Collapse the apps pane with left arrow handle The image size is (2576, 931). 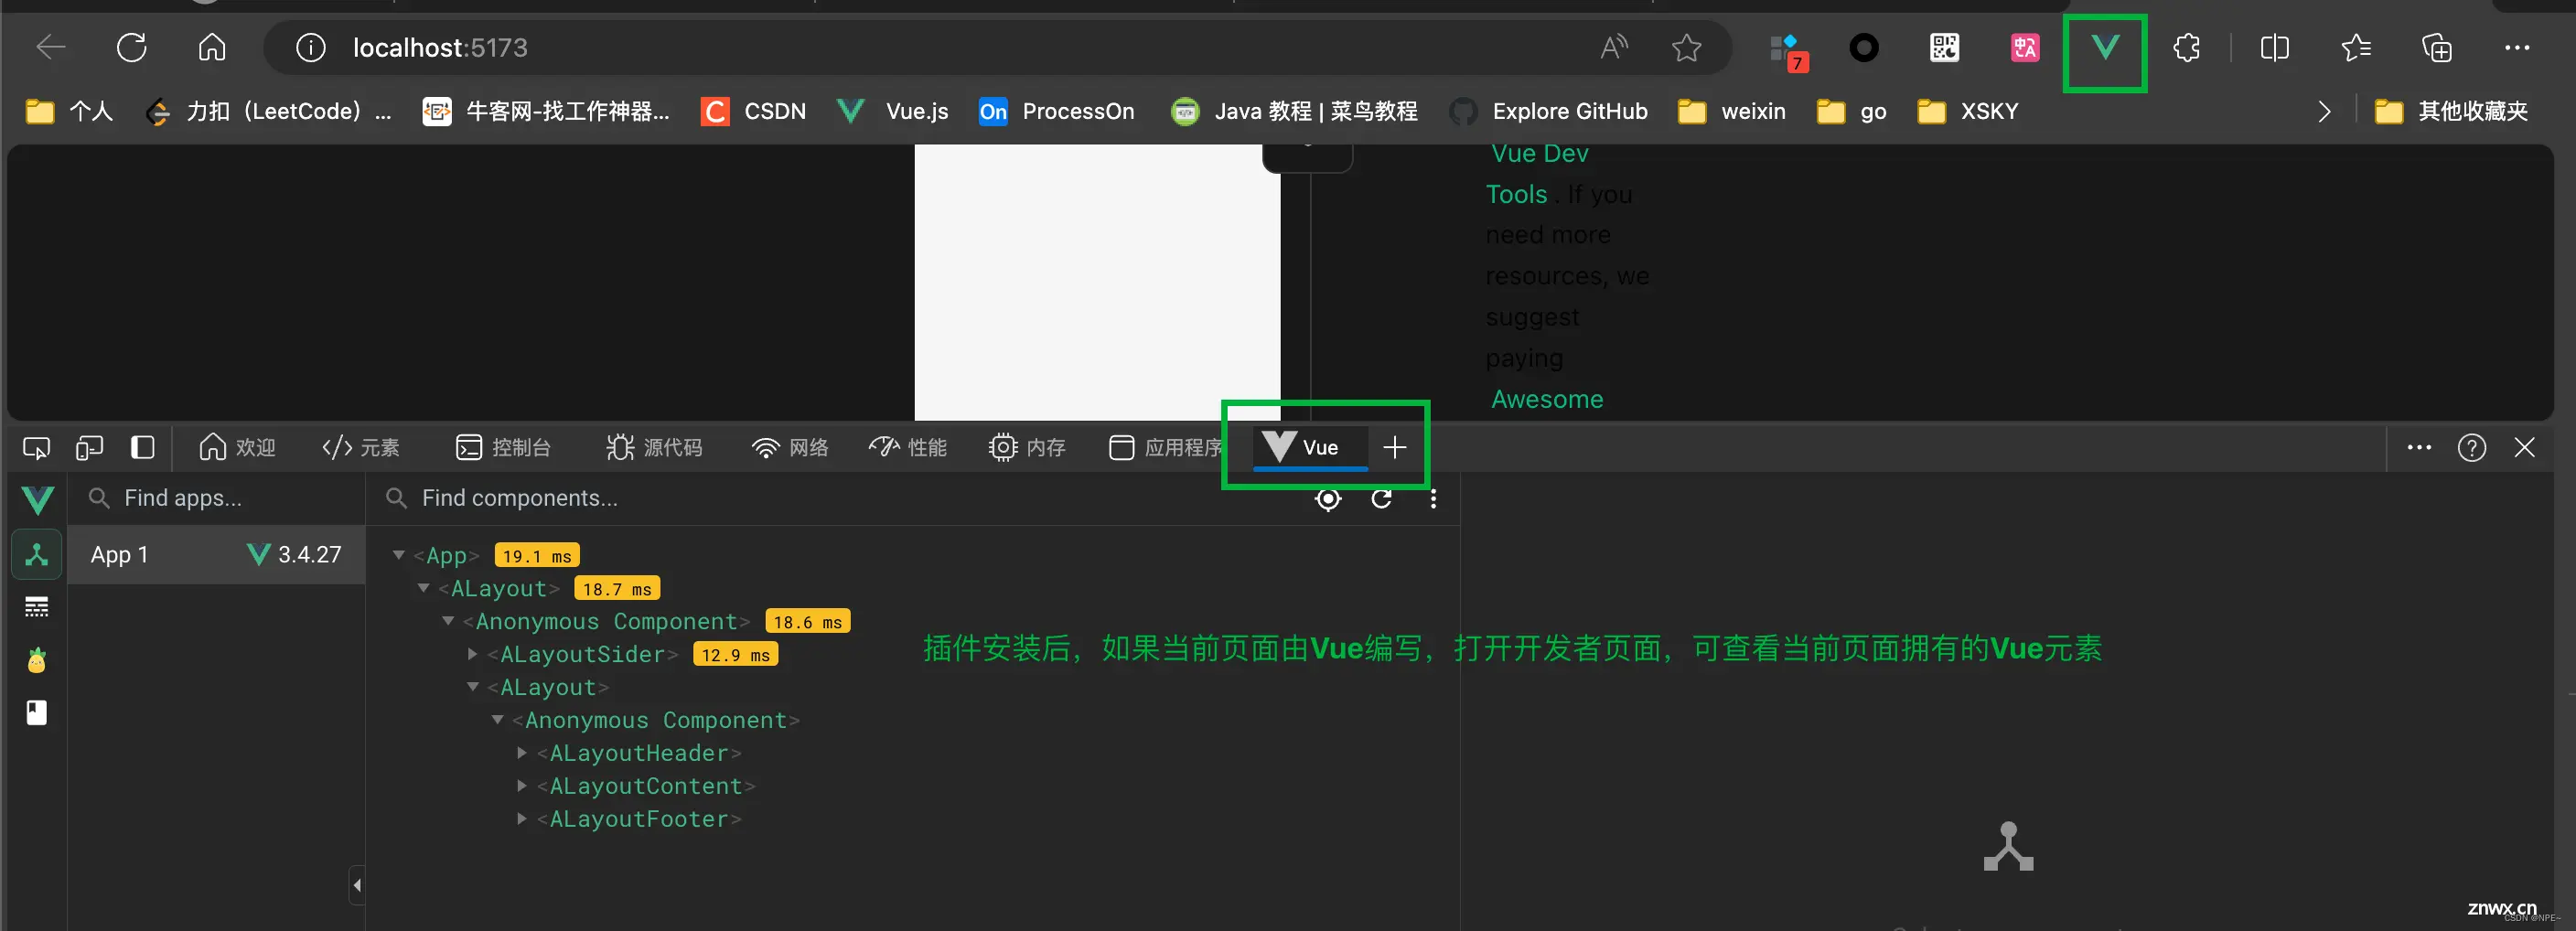point(357,885)
